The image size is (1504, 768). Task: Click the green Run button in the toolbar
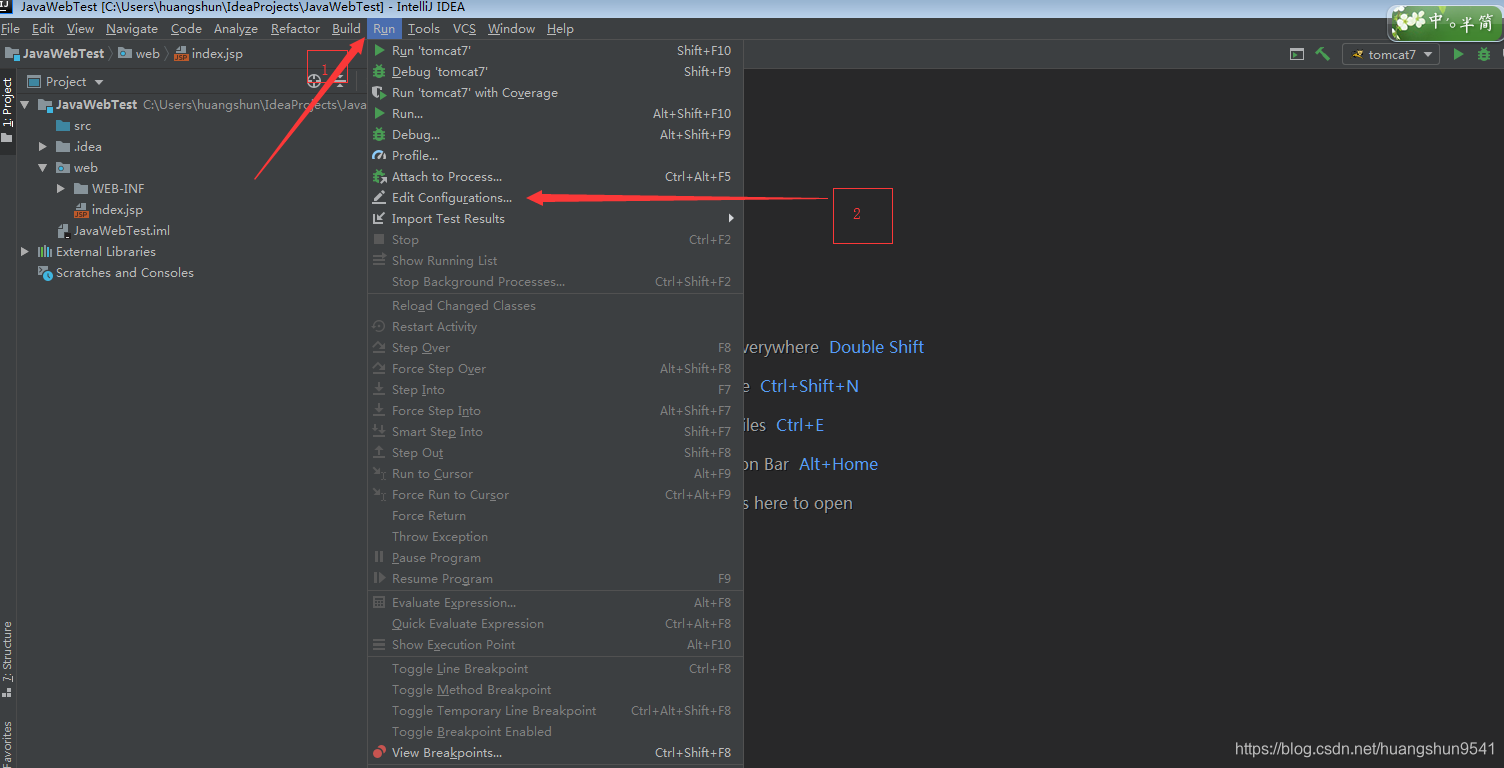tap(1458, 54)
